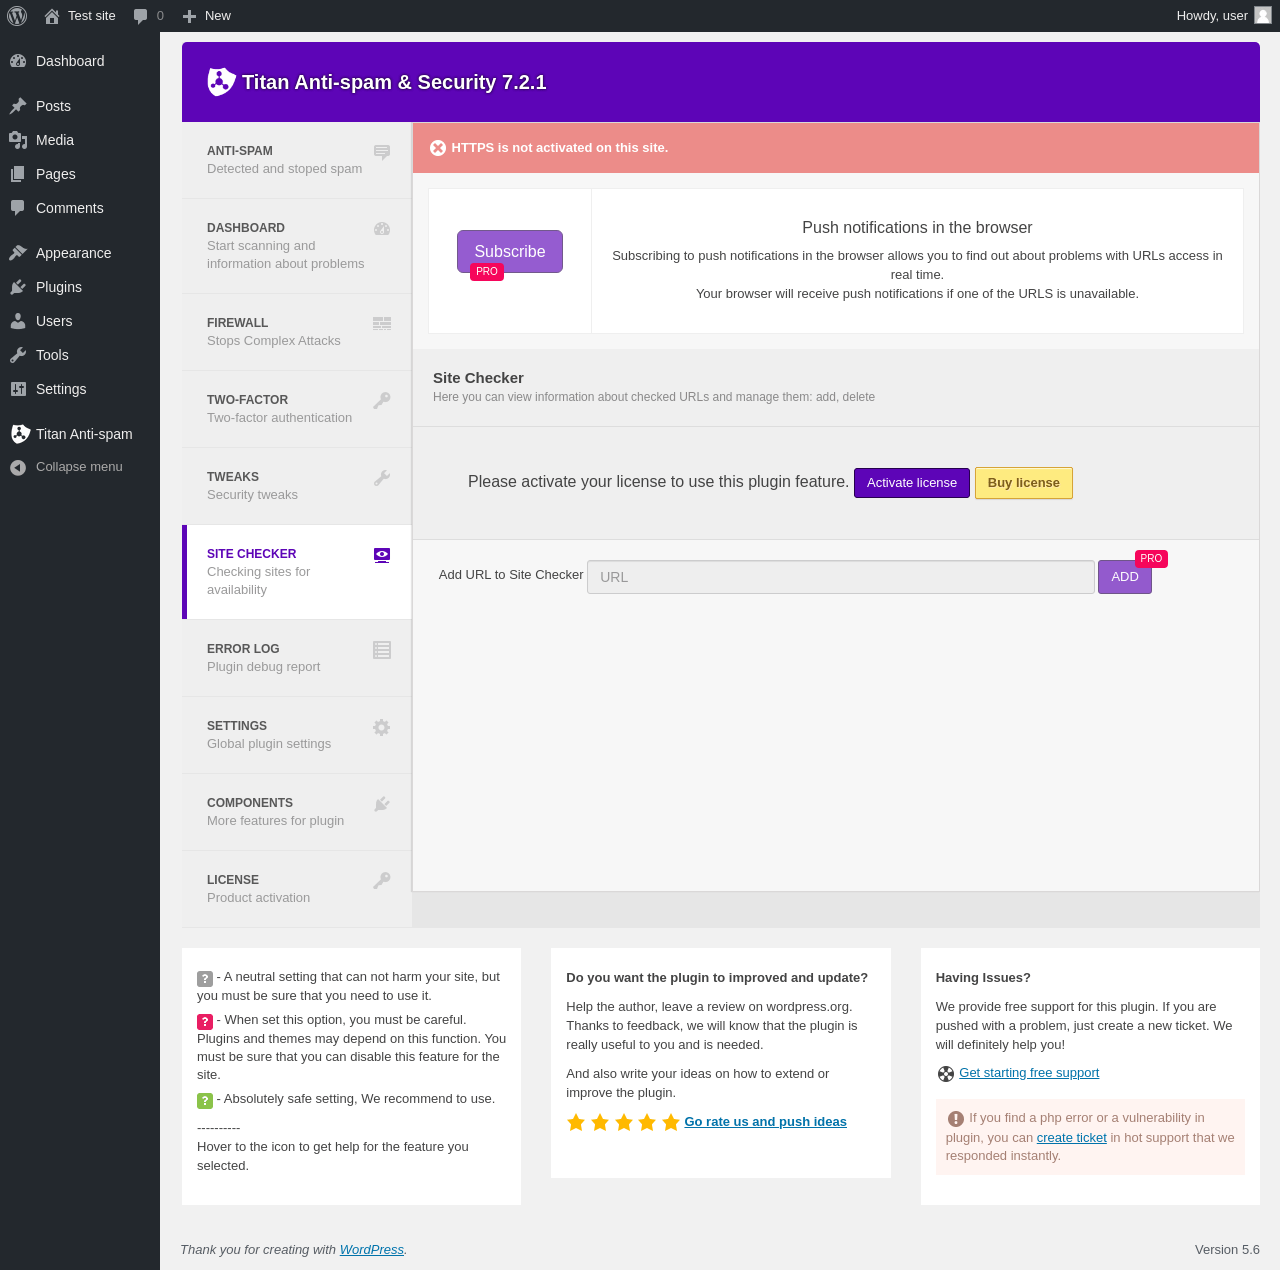Click the first rating star
This screenshot has height=1270, width=1280.
[576, 1122]
